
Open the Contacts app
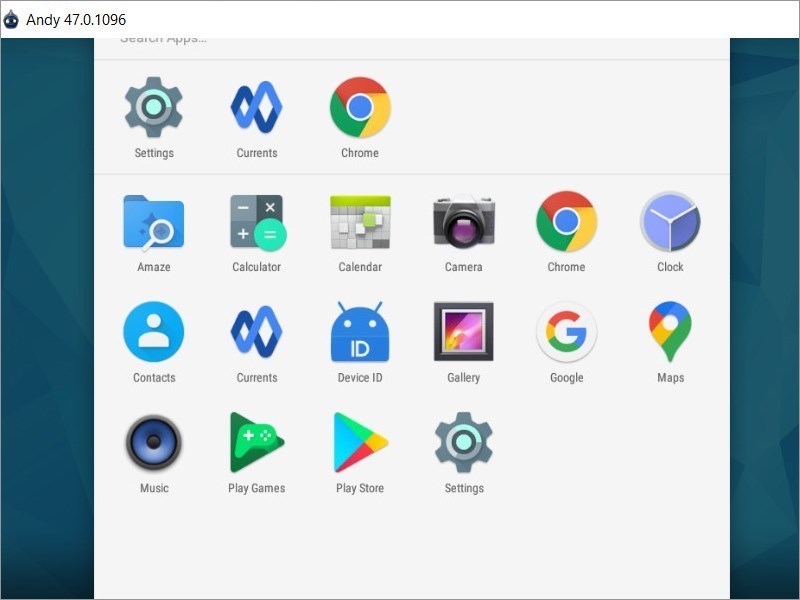pyautogui.click(x=153, y=333)
